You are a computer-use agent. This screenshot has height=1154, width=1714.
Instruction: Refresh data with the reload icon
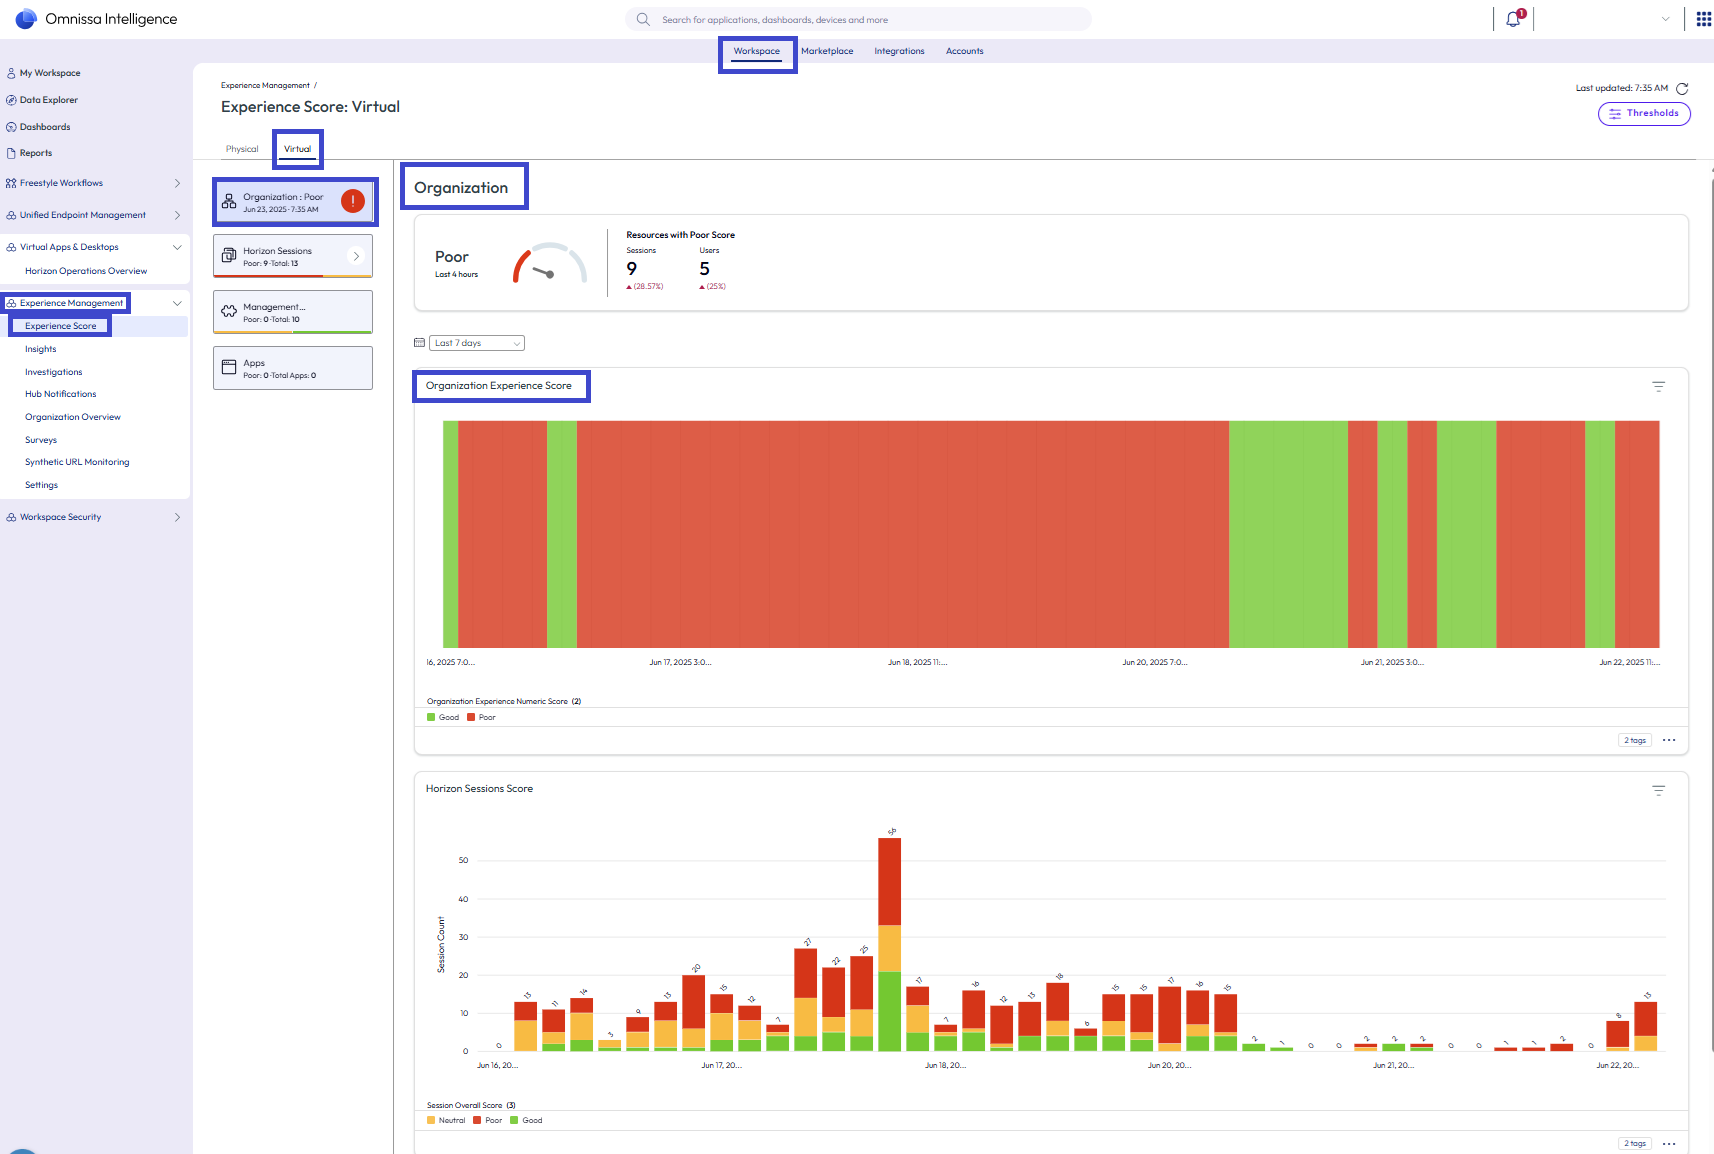[1682, 88]
